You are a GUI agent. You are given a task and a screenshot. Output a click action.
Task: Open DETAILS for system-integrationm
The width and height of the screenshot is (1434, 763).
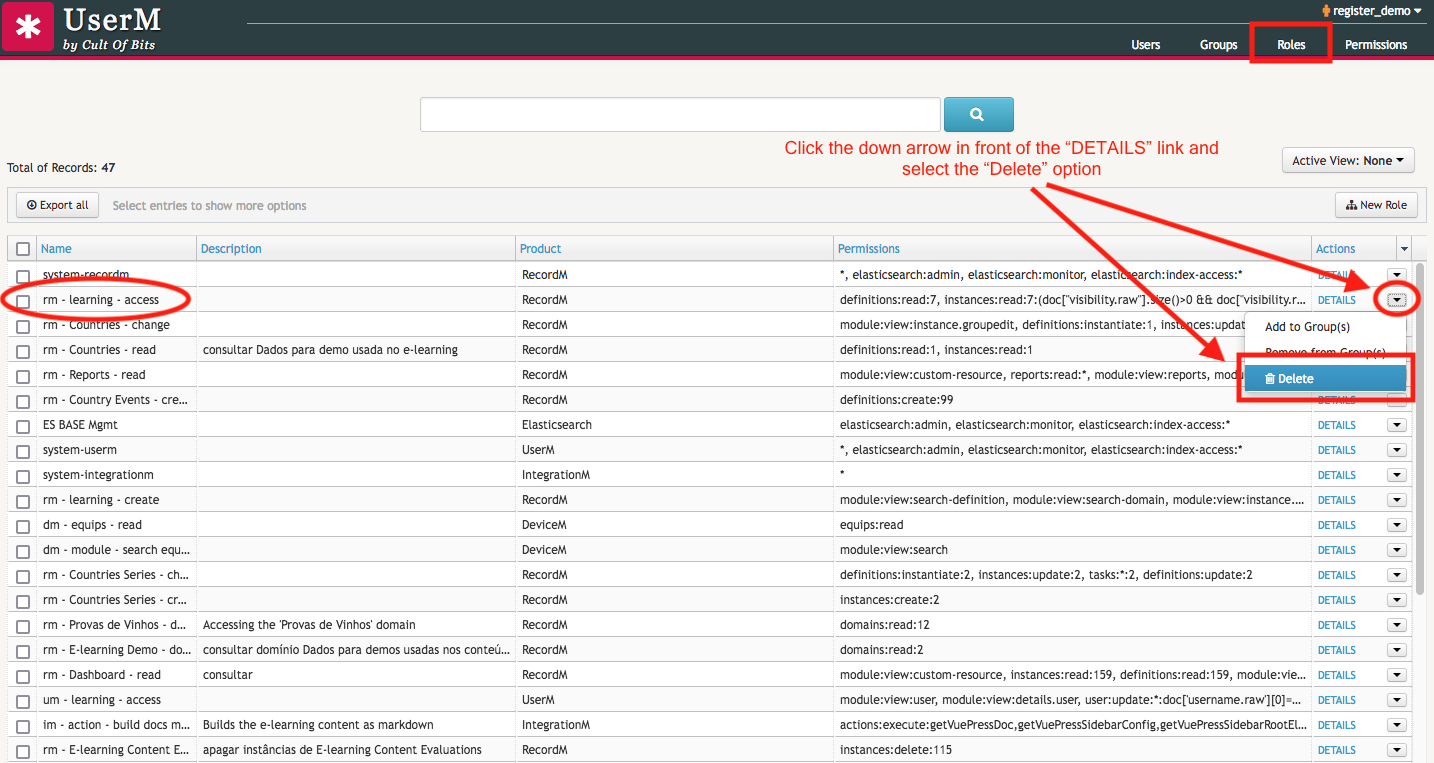point(1336,475)
